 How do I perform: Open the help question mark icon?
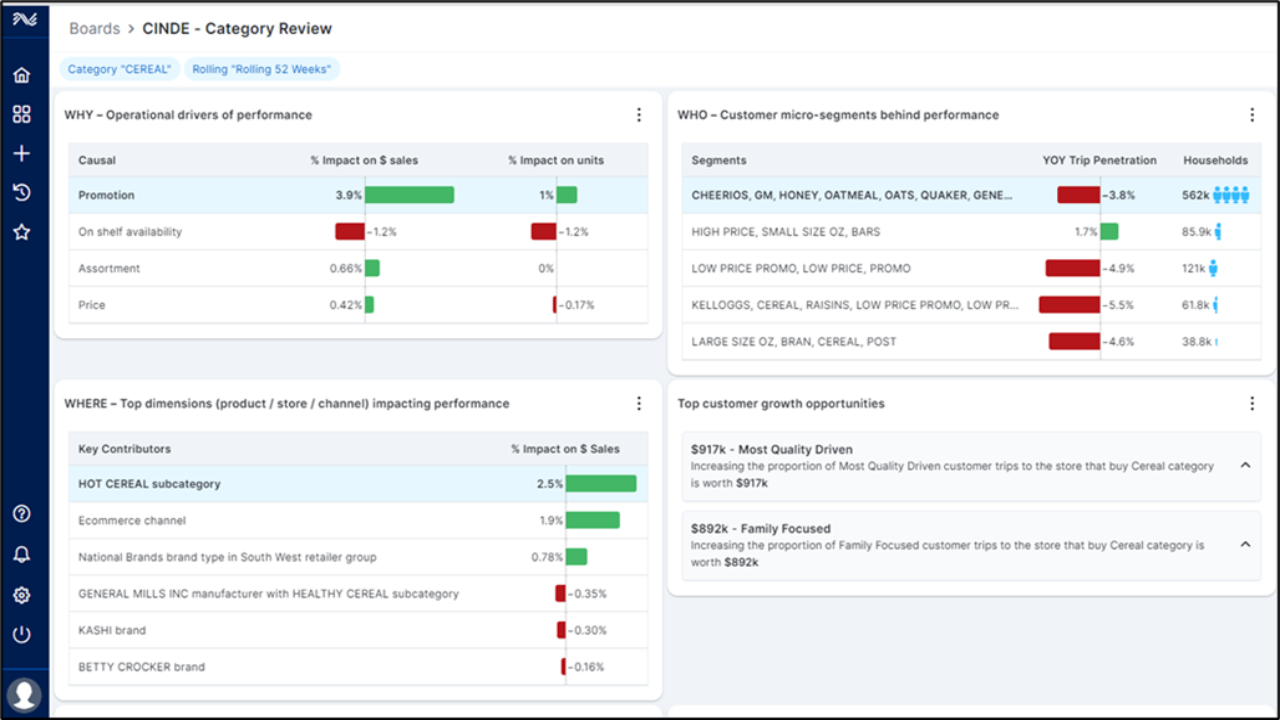click(21, 514)
